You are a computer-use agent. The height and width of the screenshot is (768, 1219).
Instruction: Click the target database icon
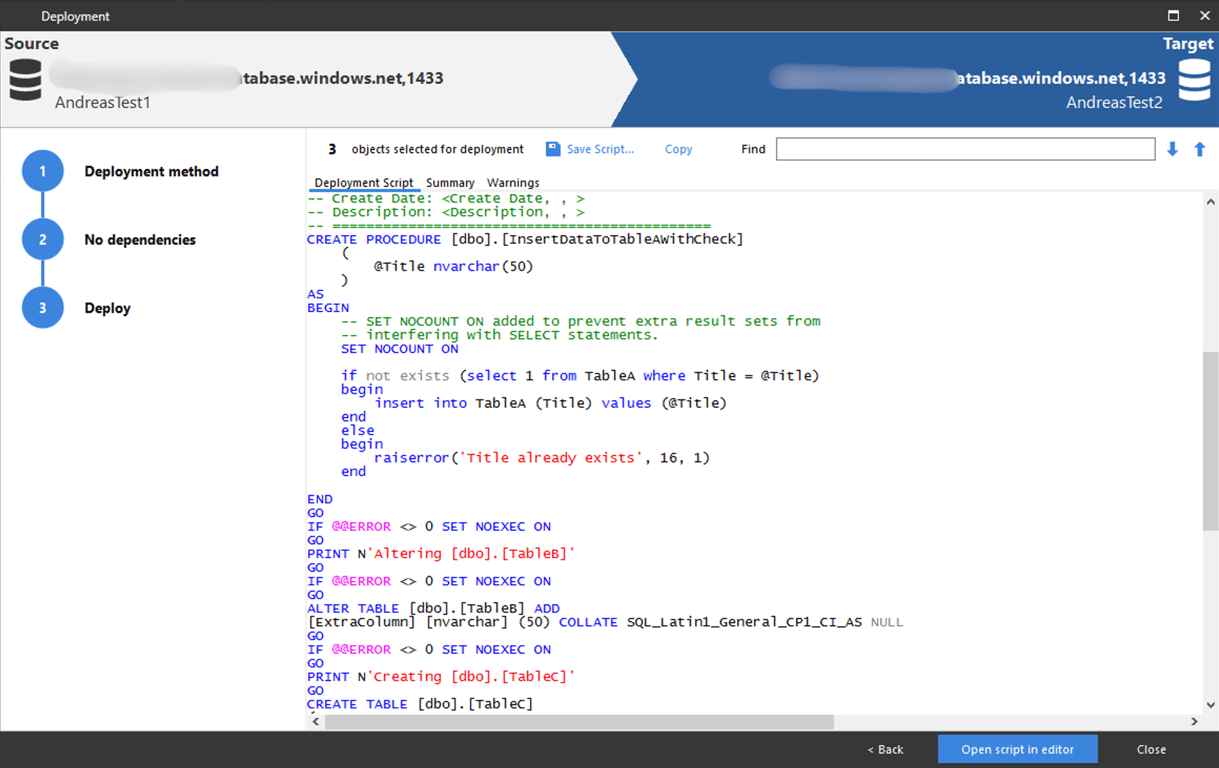pyautogui.click(x=1194, y=80)
